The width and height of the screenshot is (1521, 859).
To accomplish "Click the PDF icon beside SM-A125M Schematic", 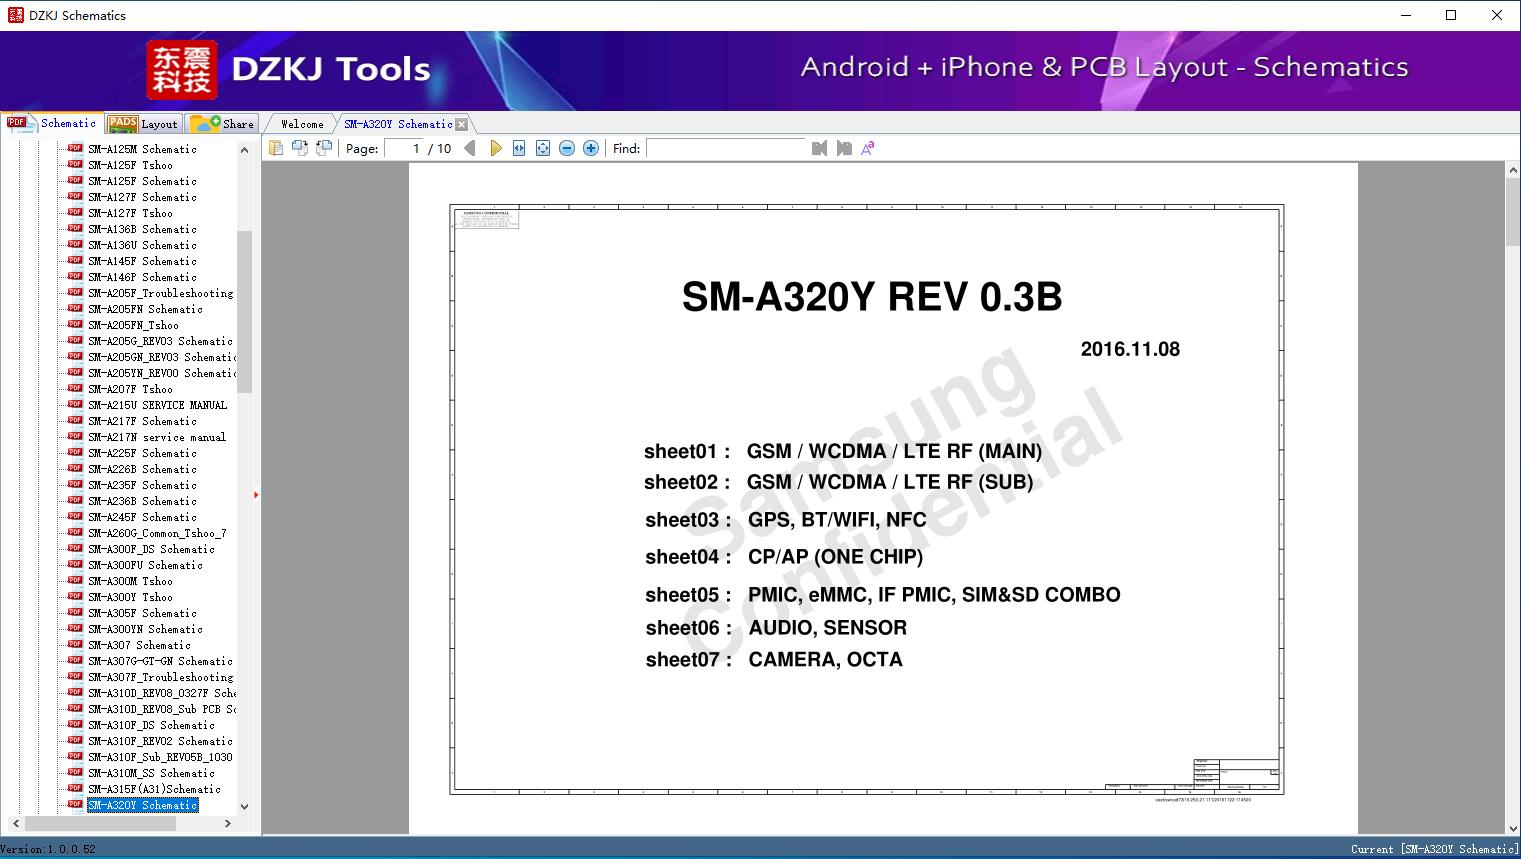I will (75, 148).
